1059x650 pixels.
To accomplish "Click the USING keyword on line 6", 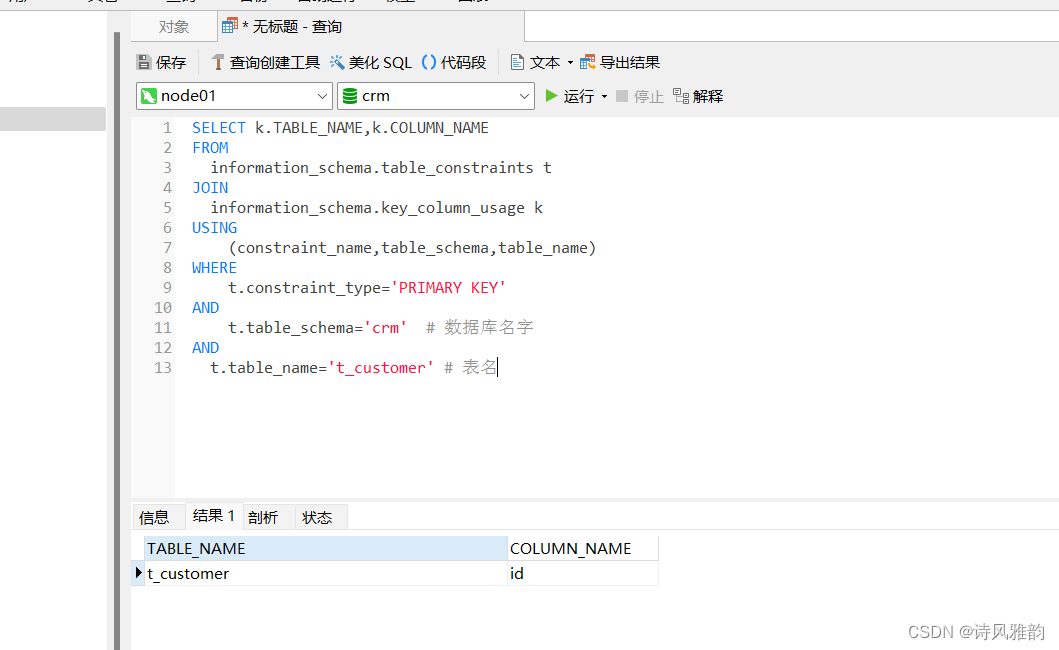I will point(214,228).
